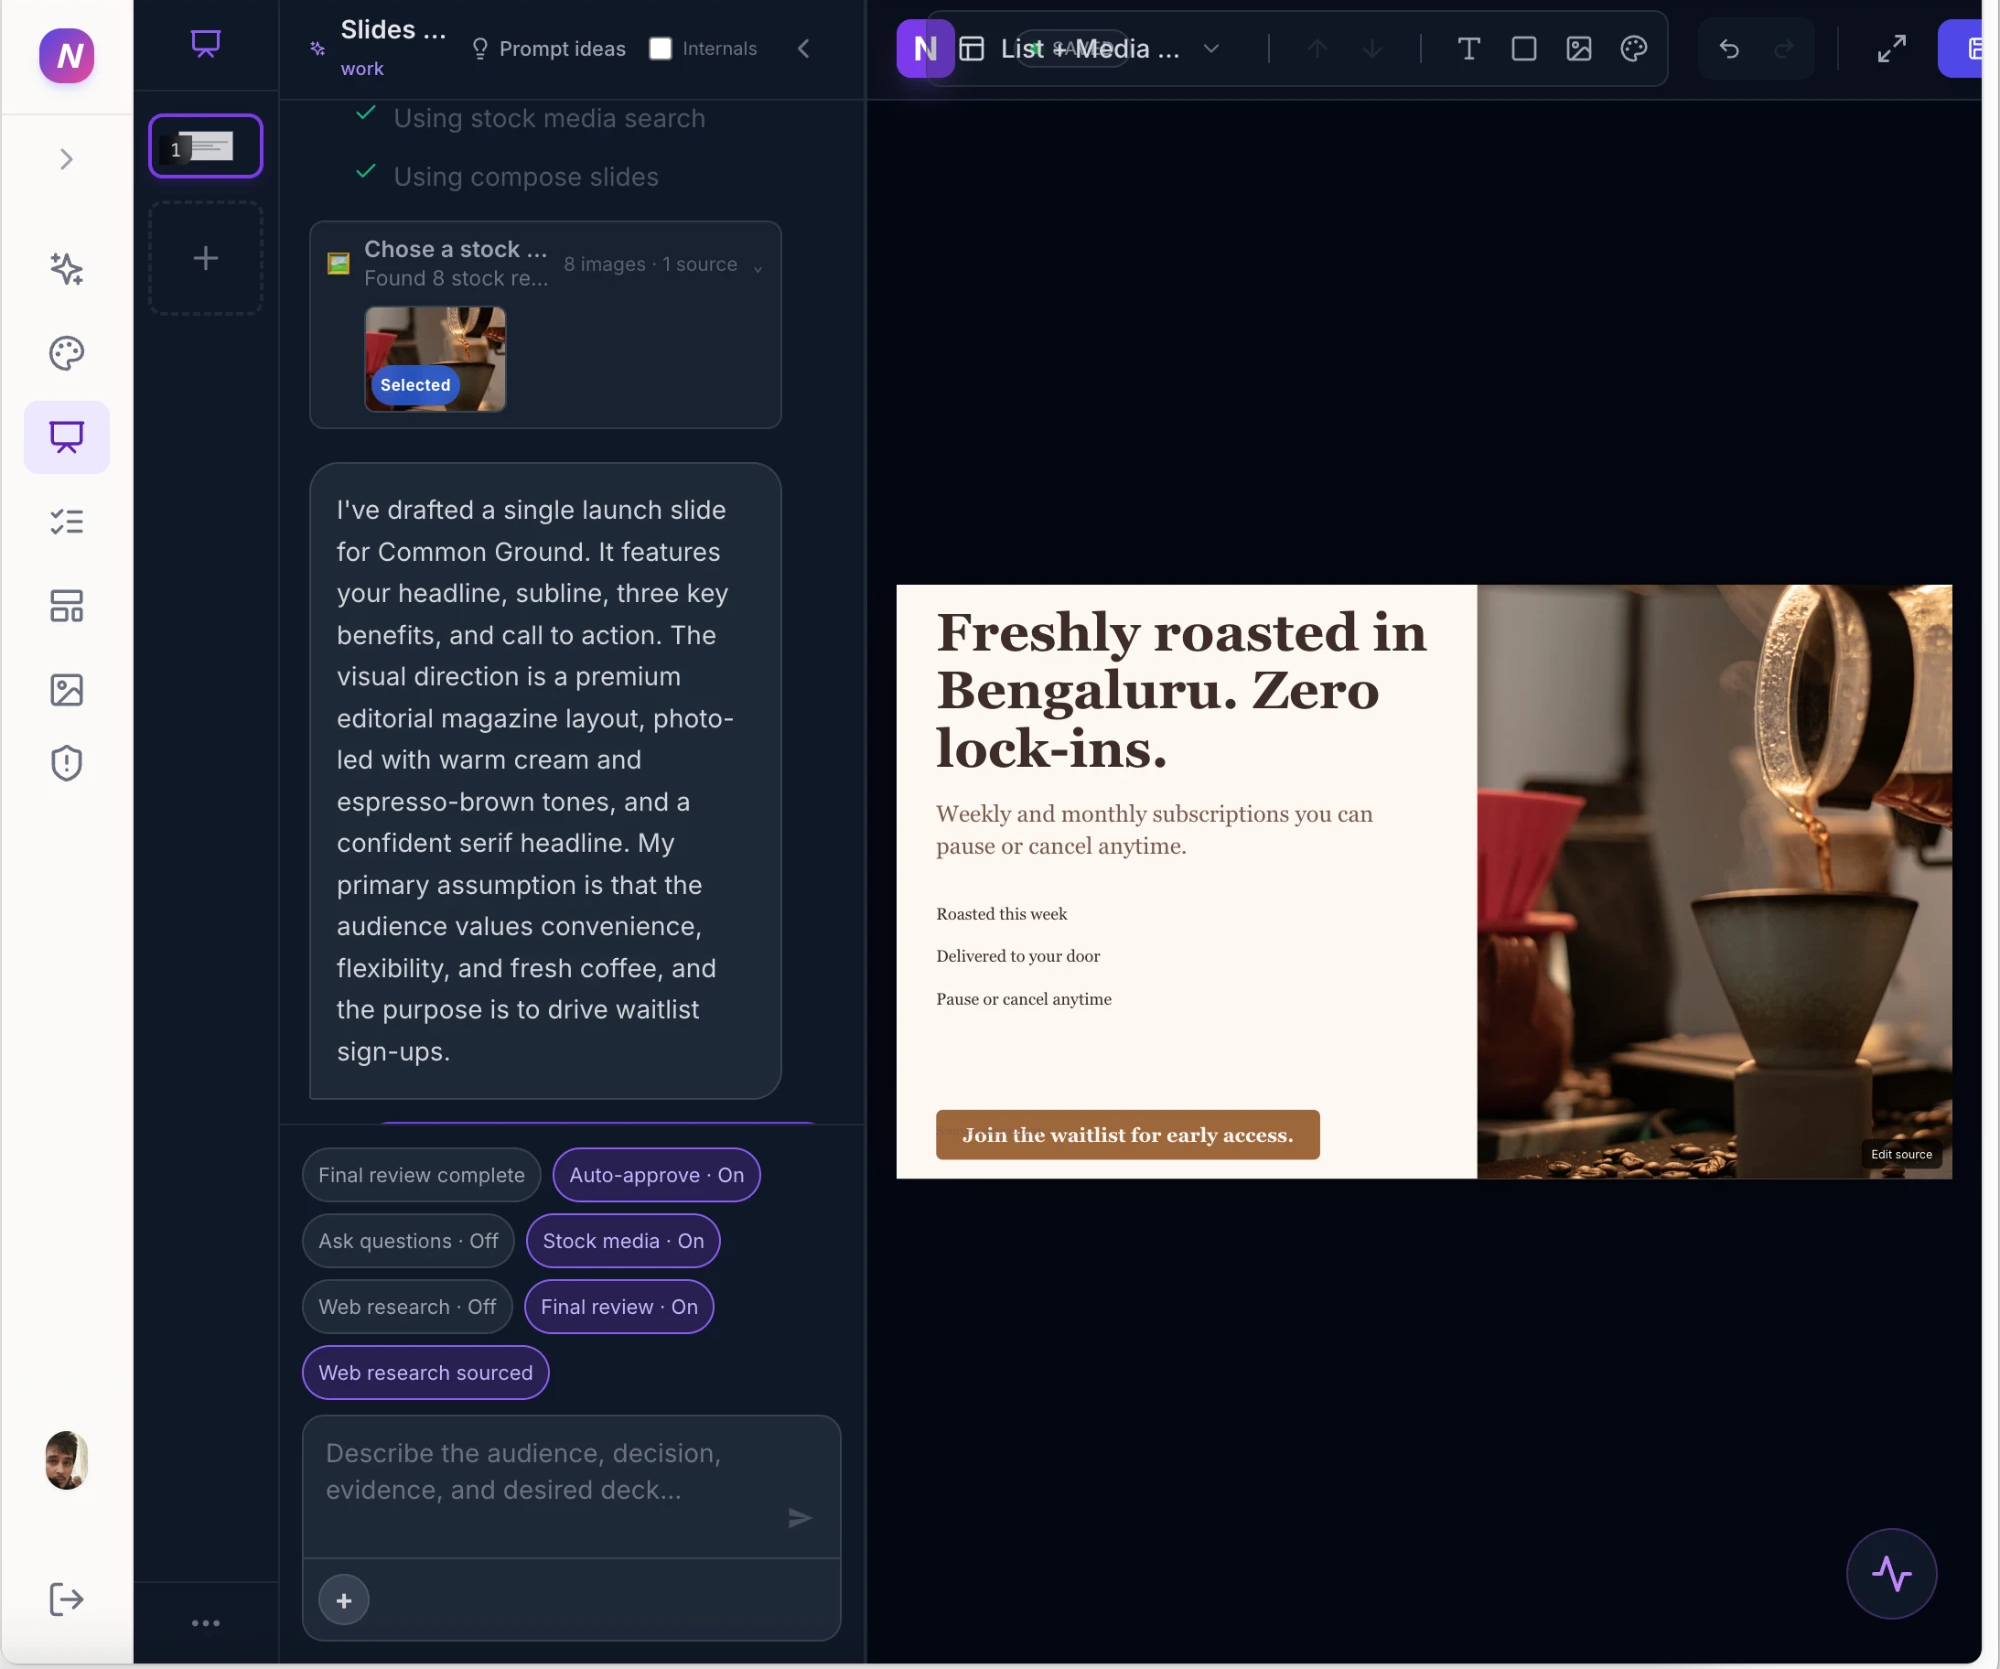
Task: Toggle Ask questions · Off chip
Action: pos(408,1240)
